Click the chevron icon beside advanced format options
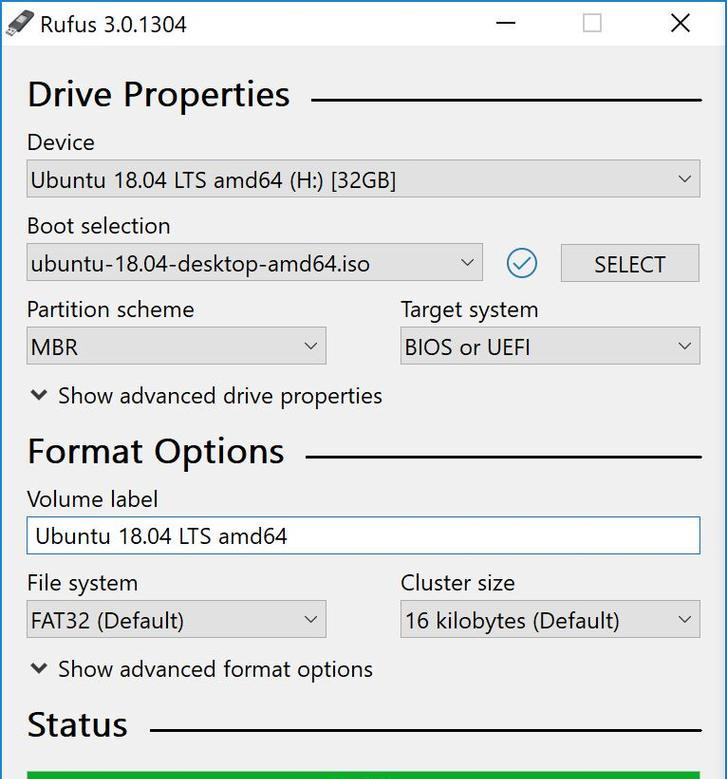The width and height of the screenshot is (727, 779). pos(39,669)
